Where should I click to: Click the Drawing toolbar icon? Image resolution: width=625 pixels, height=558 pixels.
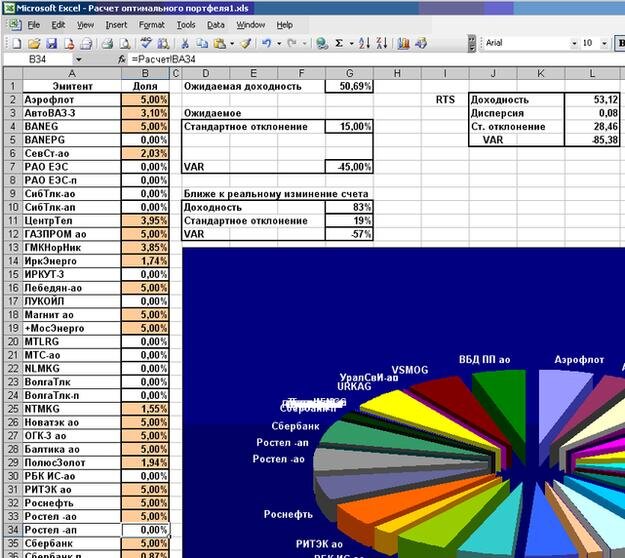click(x=421, y=43)
